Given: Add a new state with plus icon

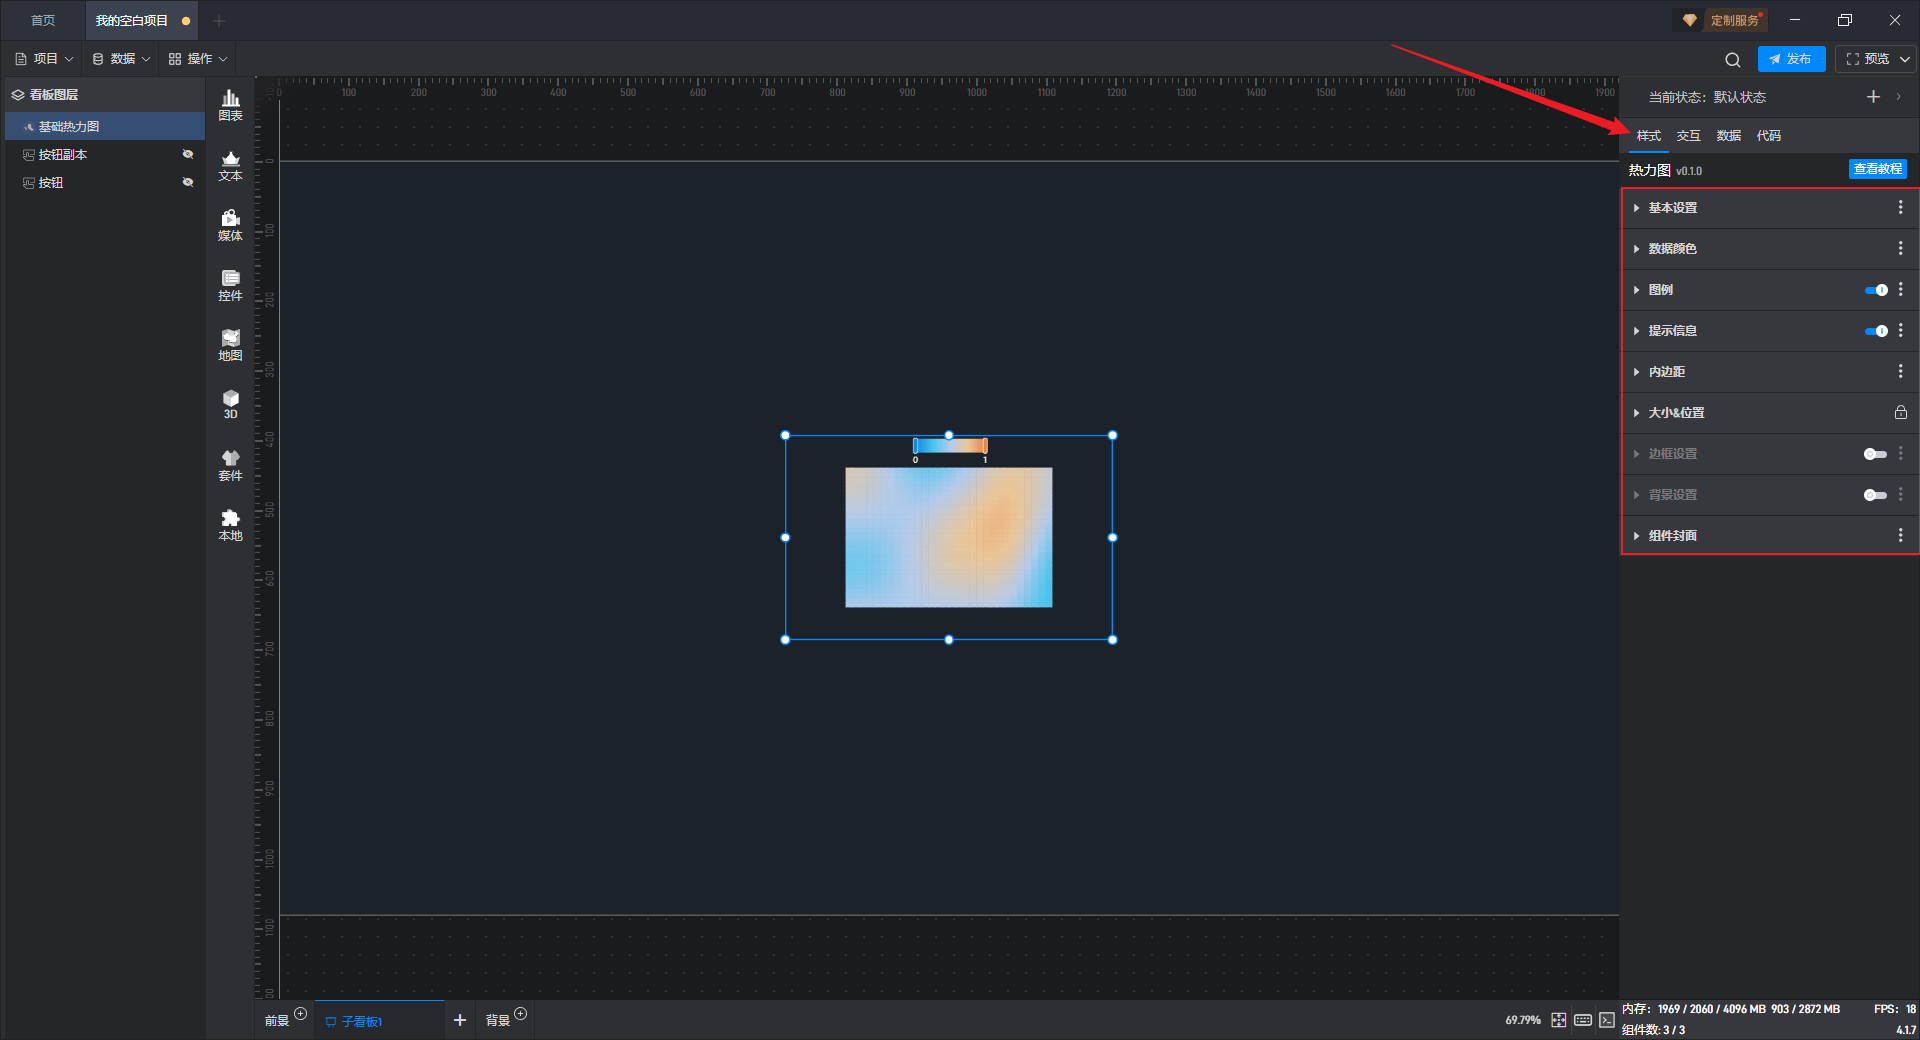Looking at the screenshot, I should 1873,97.
